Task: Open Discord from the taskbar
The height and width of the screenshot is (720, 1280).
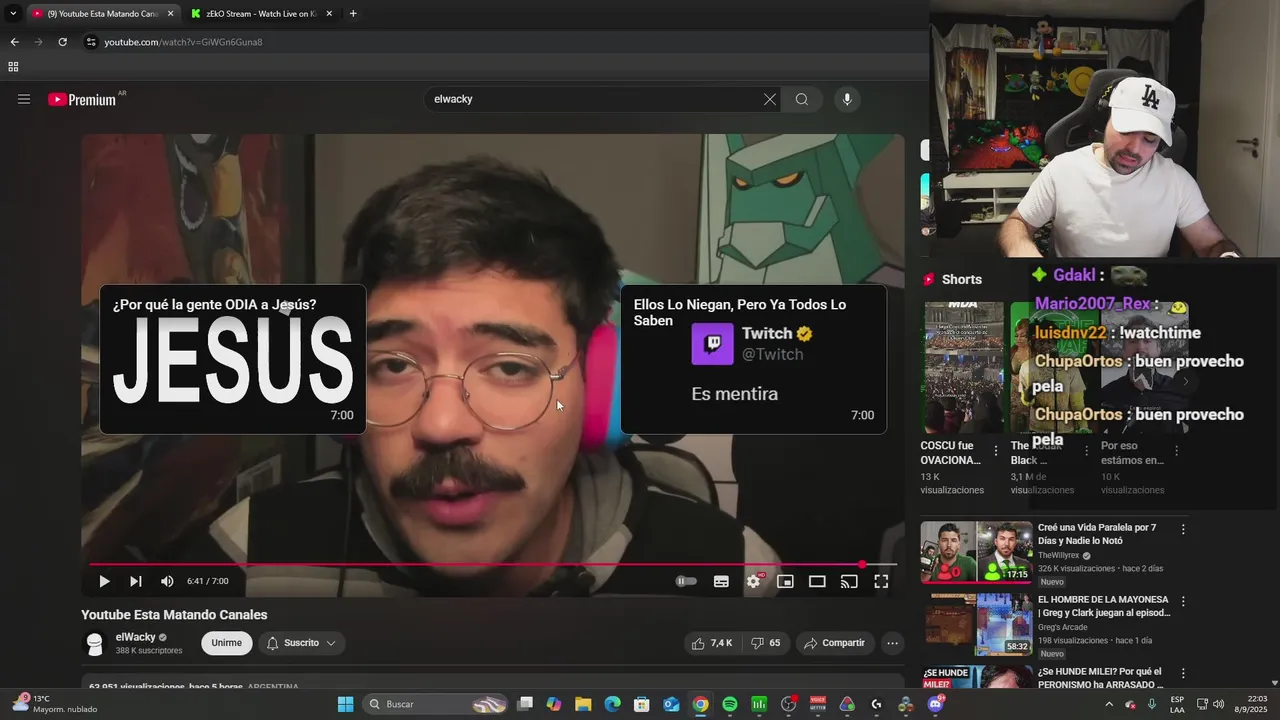Action: coord(935,704)
